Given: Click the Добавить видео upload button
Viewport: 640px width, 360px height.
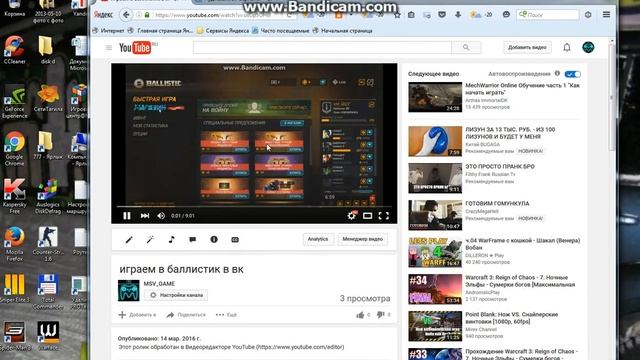Looking at the screenshot, I should (x=527, y=47).
